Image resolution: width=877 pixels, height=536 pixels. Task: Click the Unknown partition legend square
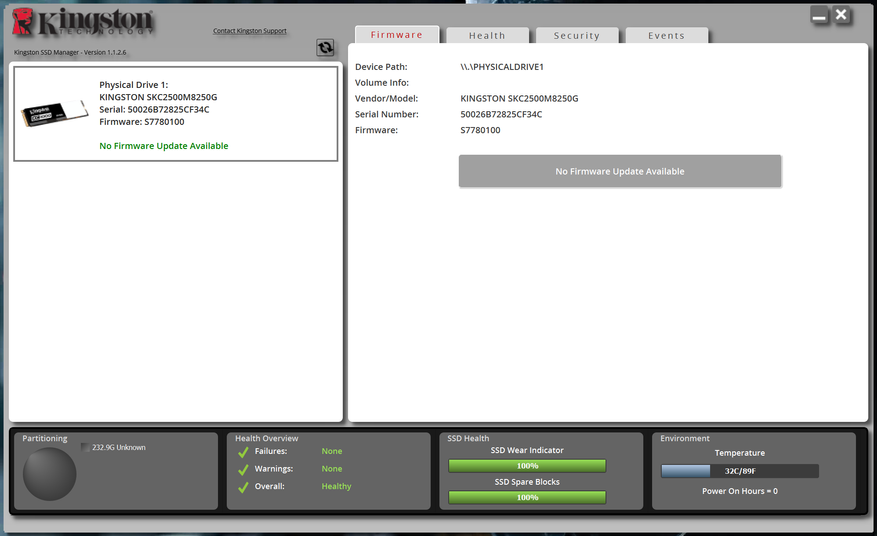85,448
